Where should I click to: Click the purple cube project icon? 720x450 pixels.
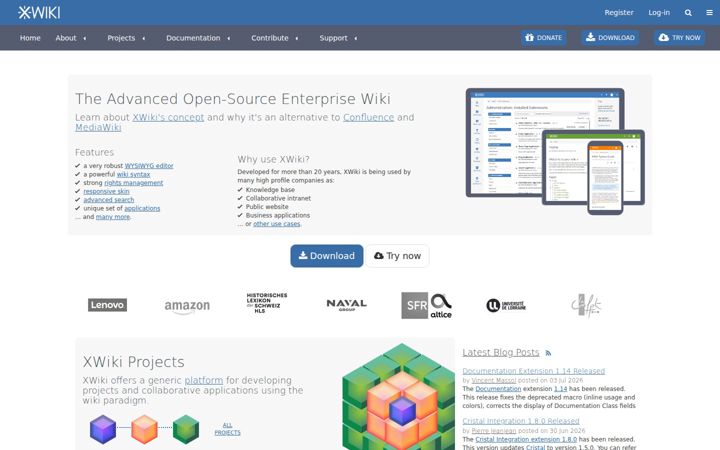coord(103,429)
